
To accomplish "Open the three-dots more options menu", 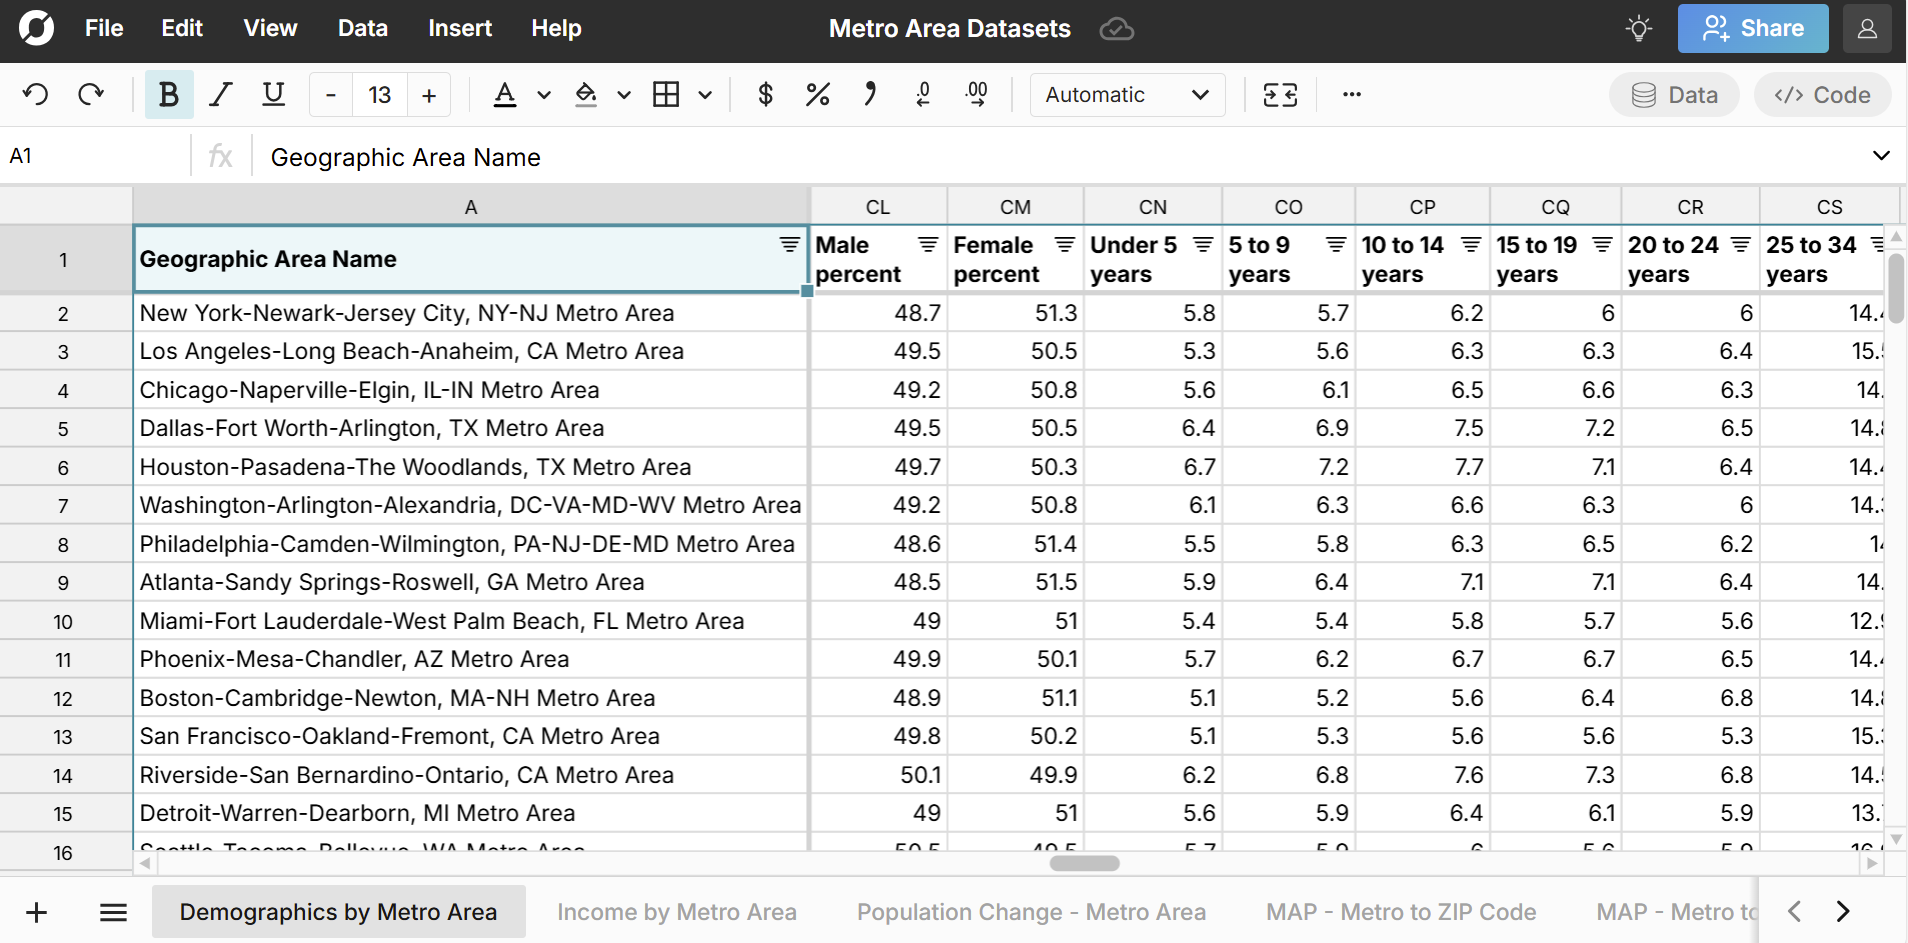I will 1352,95.
